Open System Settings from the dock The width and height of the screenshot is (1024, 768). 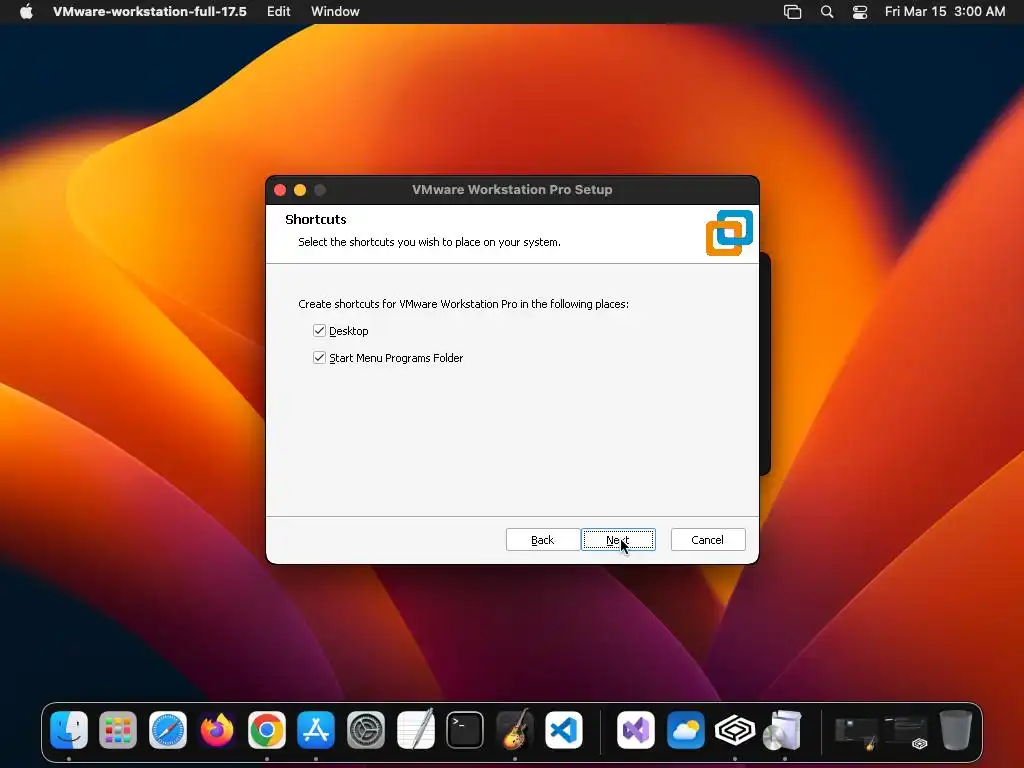click(366, 729)
